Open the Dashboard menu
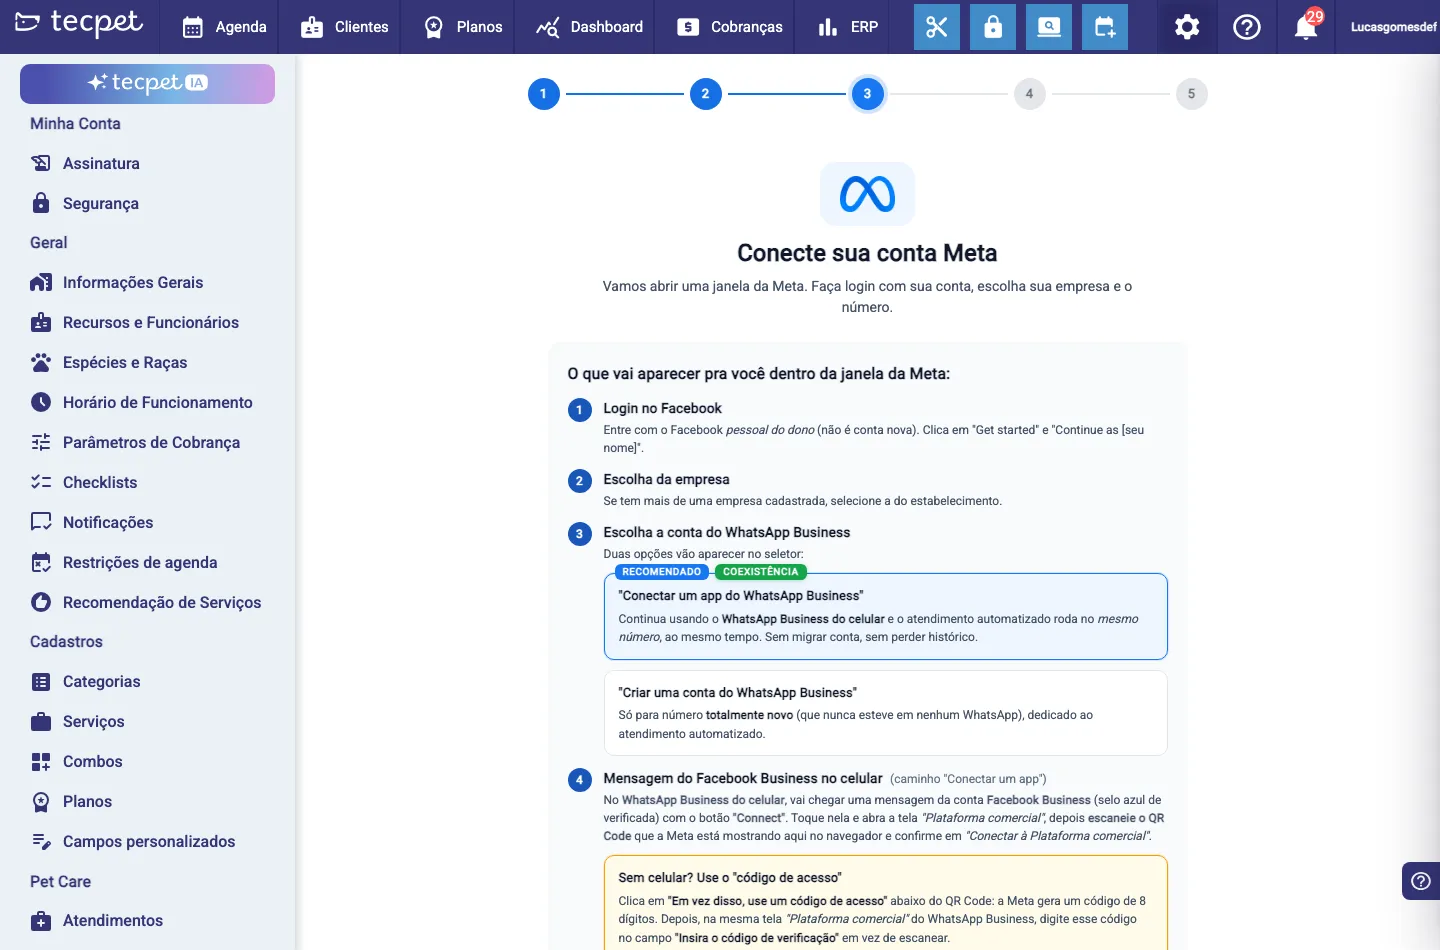The image size is (1440, 950). click(589, 27)
